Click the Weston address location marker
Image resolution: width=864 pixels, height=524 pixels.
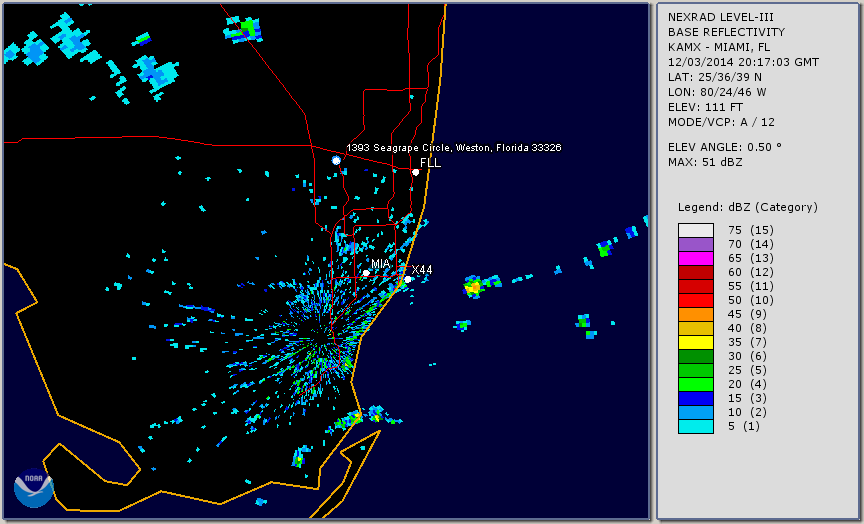(x=336, y=160)
